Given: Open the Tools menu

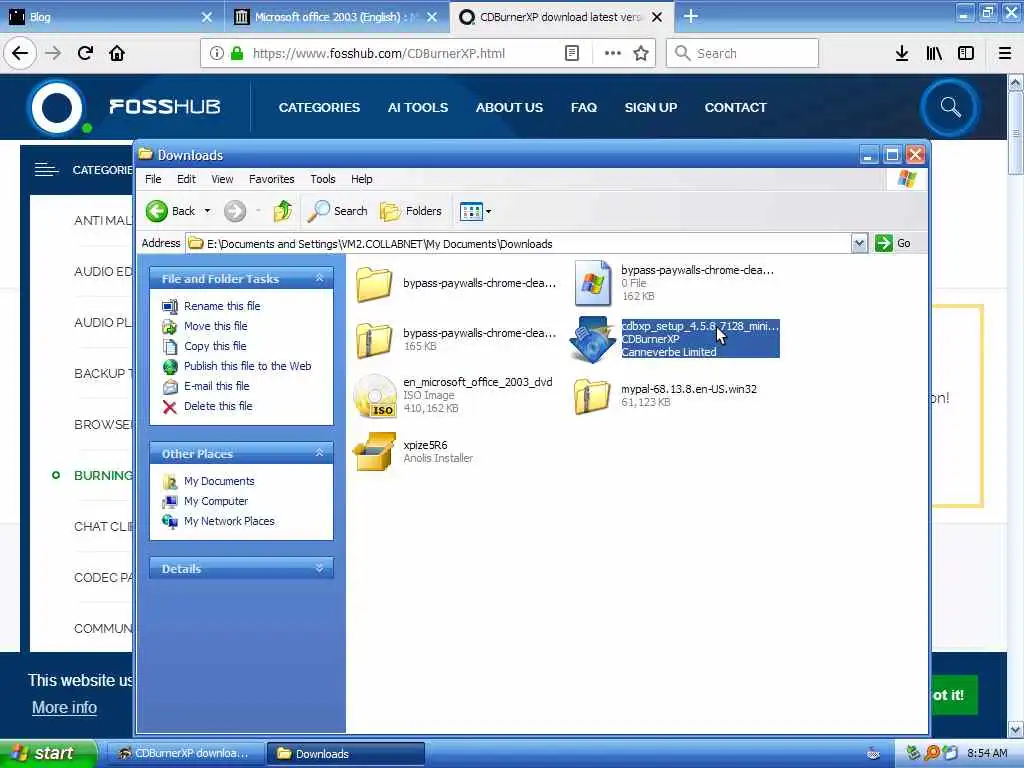Looking at the screenshot, I should (x=323, y=179).
